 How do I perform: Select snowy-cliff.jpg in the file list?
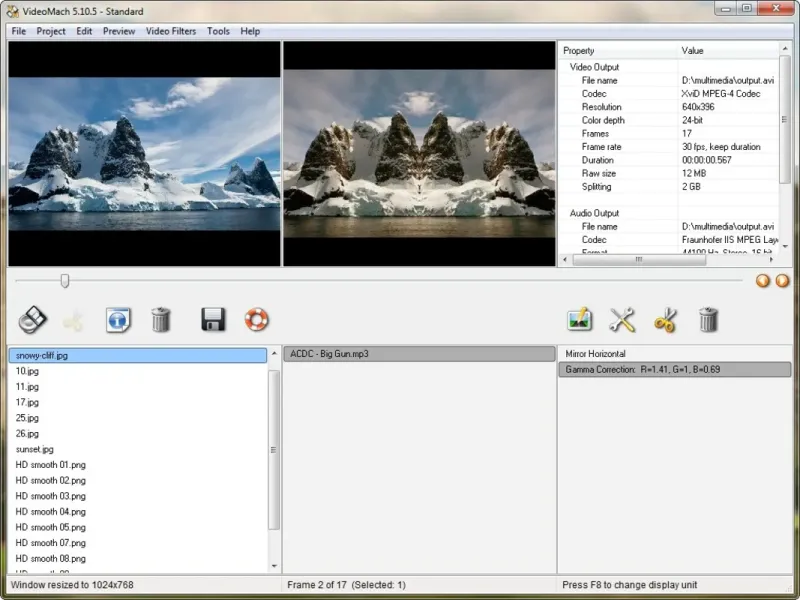click(42, 355)
